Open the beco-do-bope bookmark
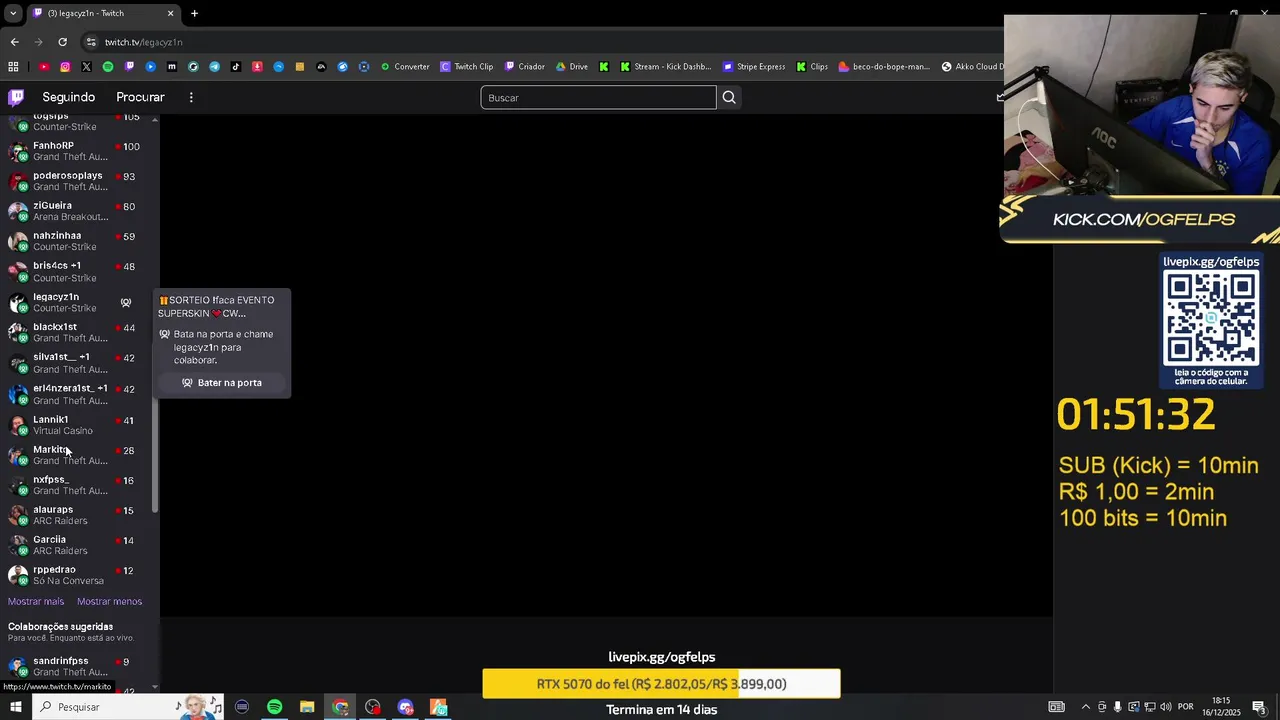This screenshot has width=1280, height=720. pyautogui.click(x=884, y=67)
